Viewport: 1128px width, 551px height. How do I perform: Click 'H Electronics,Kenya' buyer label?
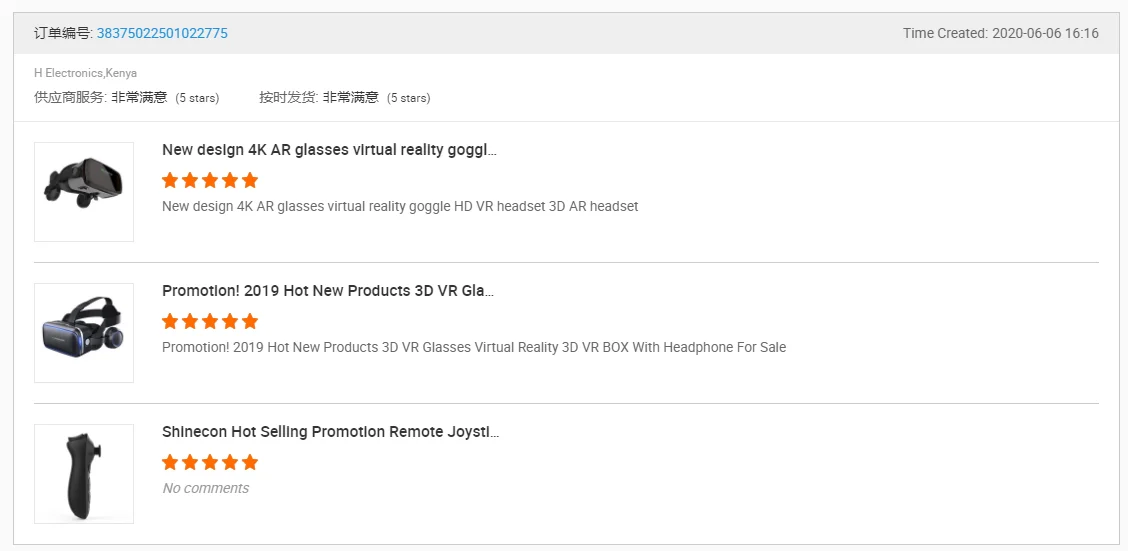(85, 73)
